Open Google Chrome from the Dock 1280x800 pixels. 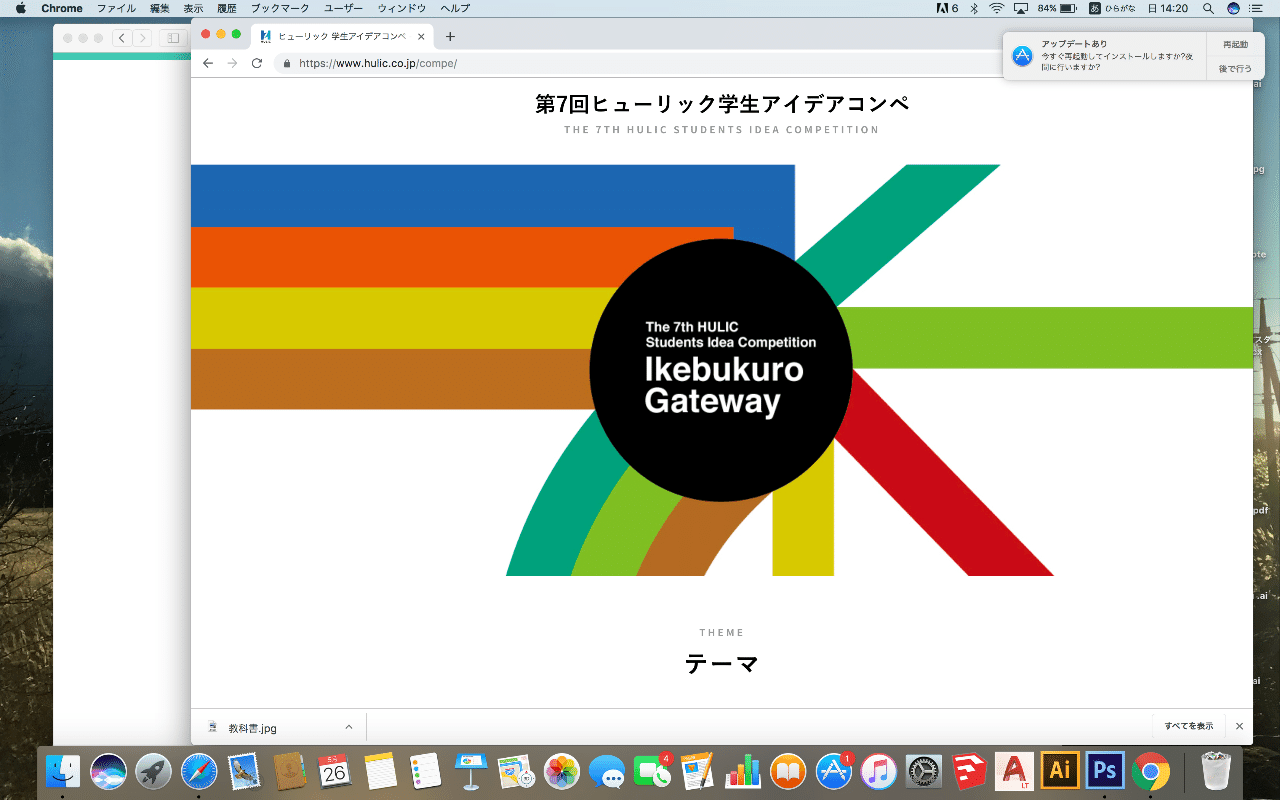[x=1151, y=771]
